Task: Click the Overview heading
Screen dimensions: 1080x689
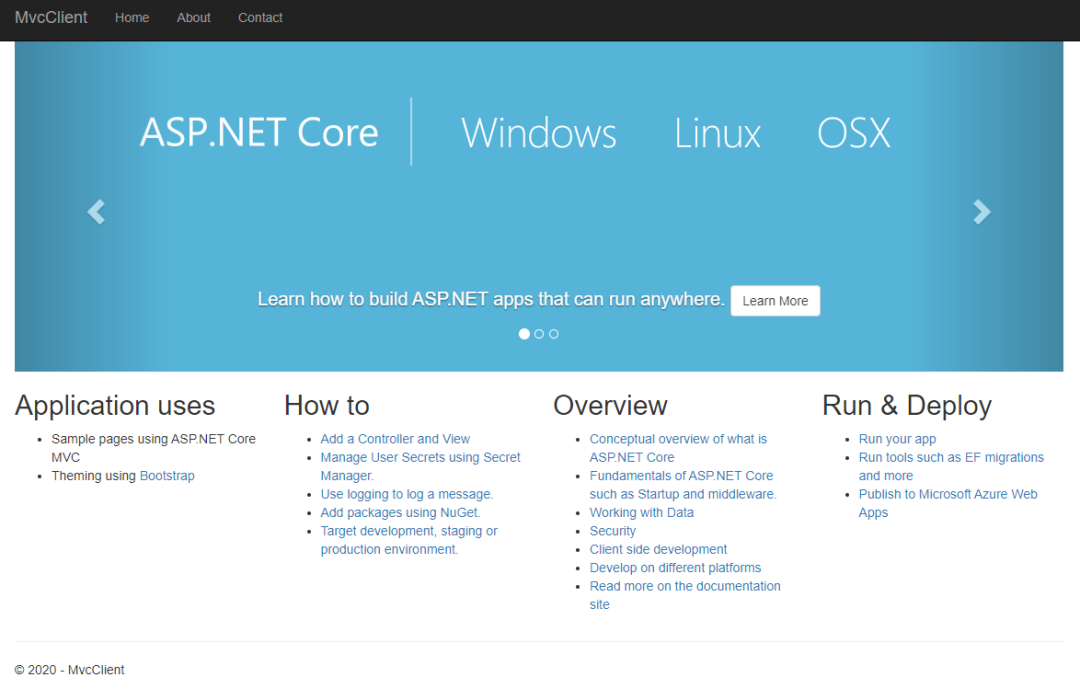Action: pyautogui.click(x=610, y=405)
